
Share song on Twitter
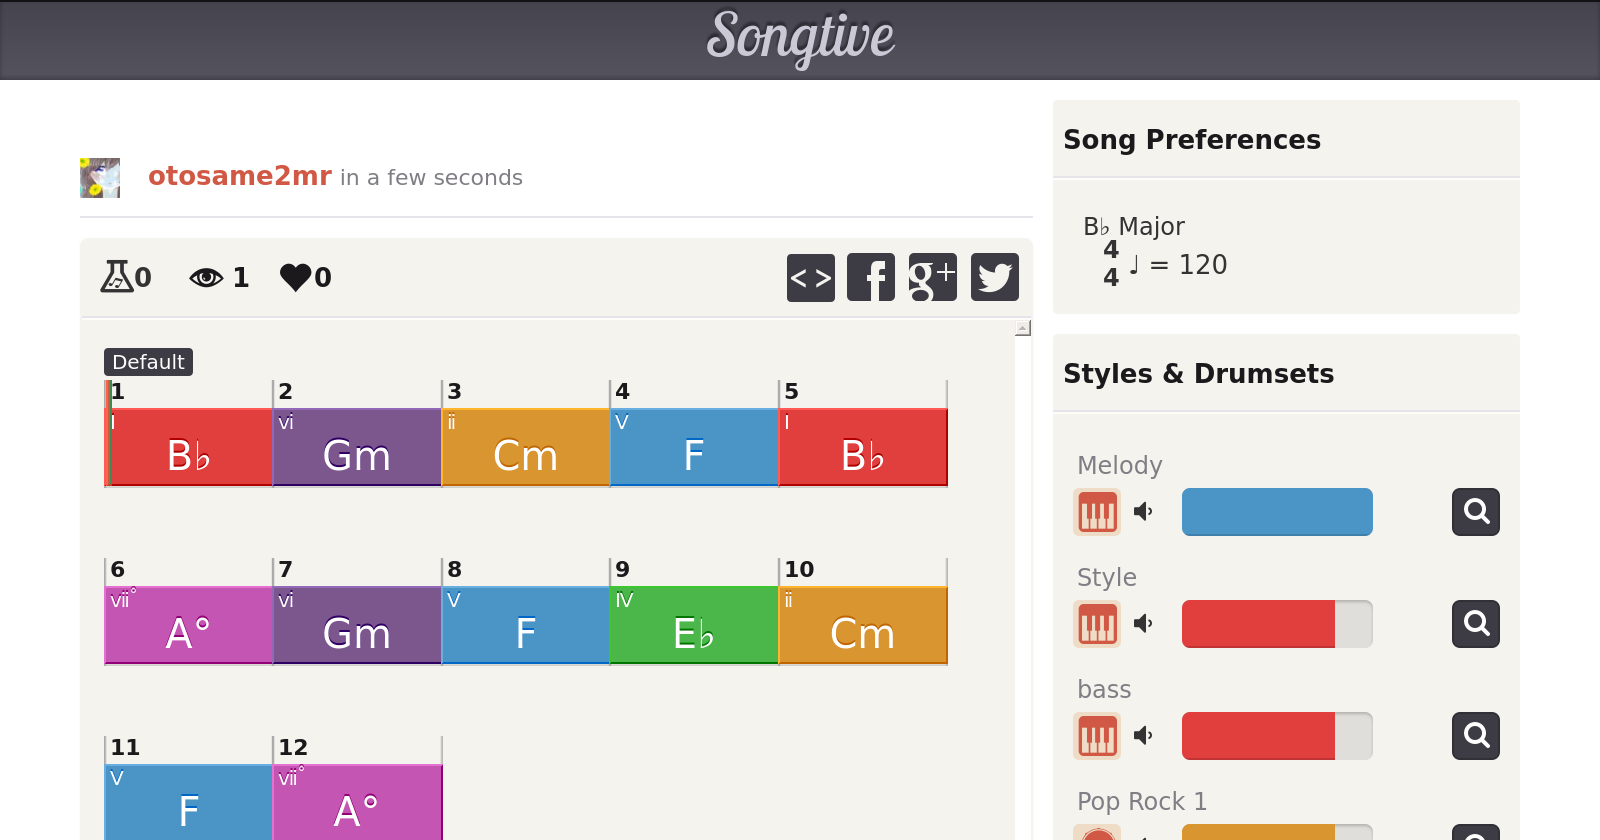pos(994,277)
